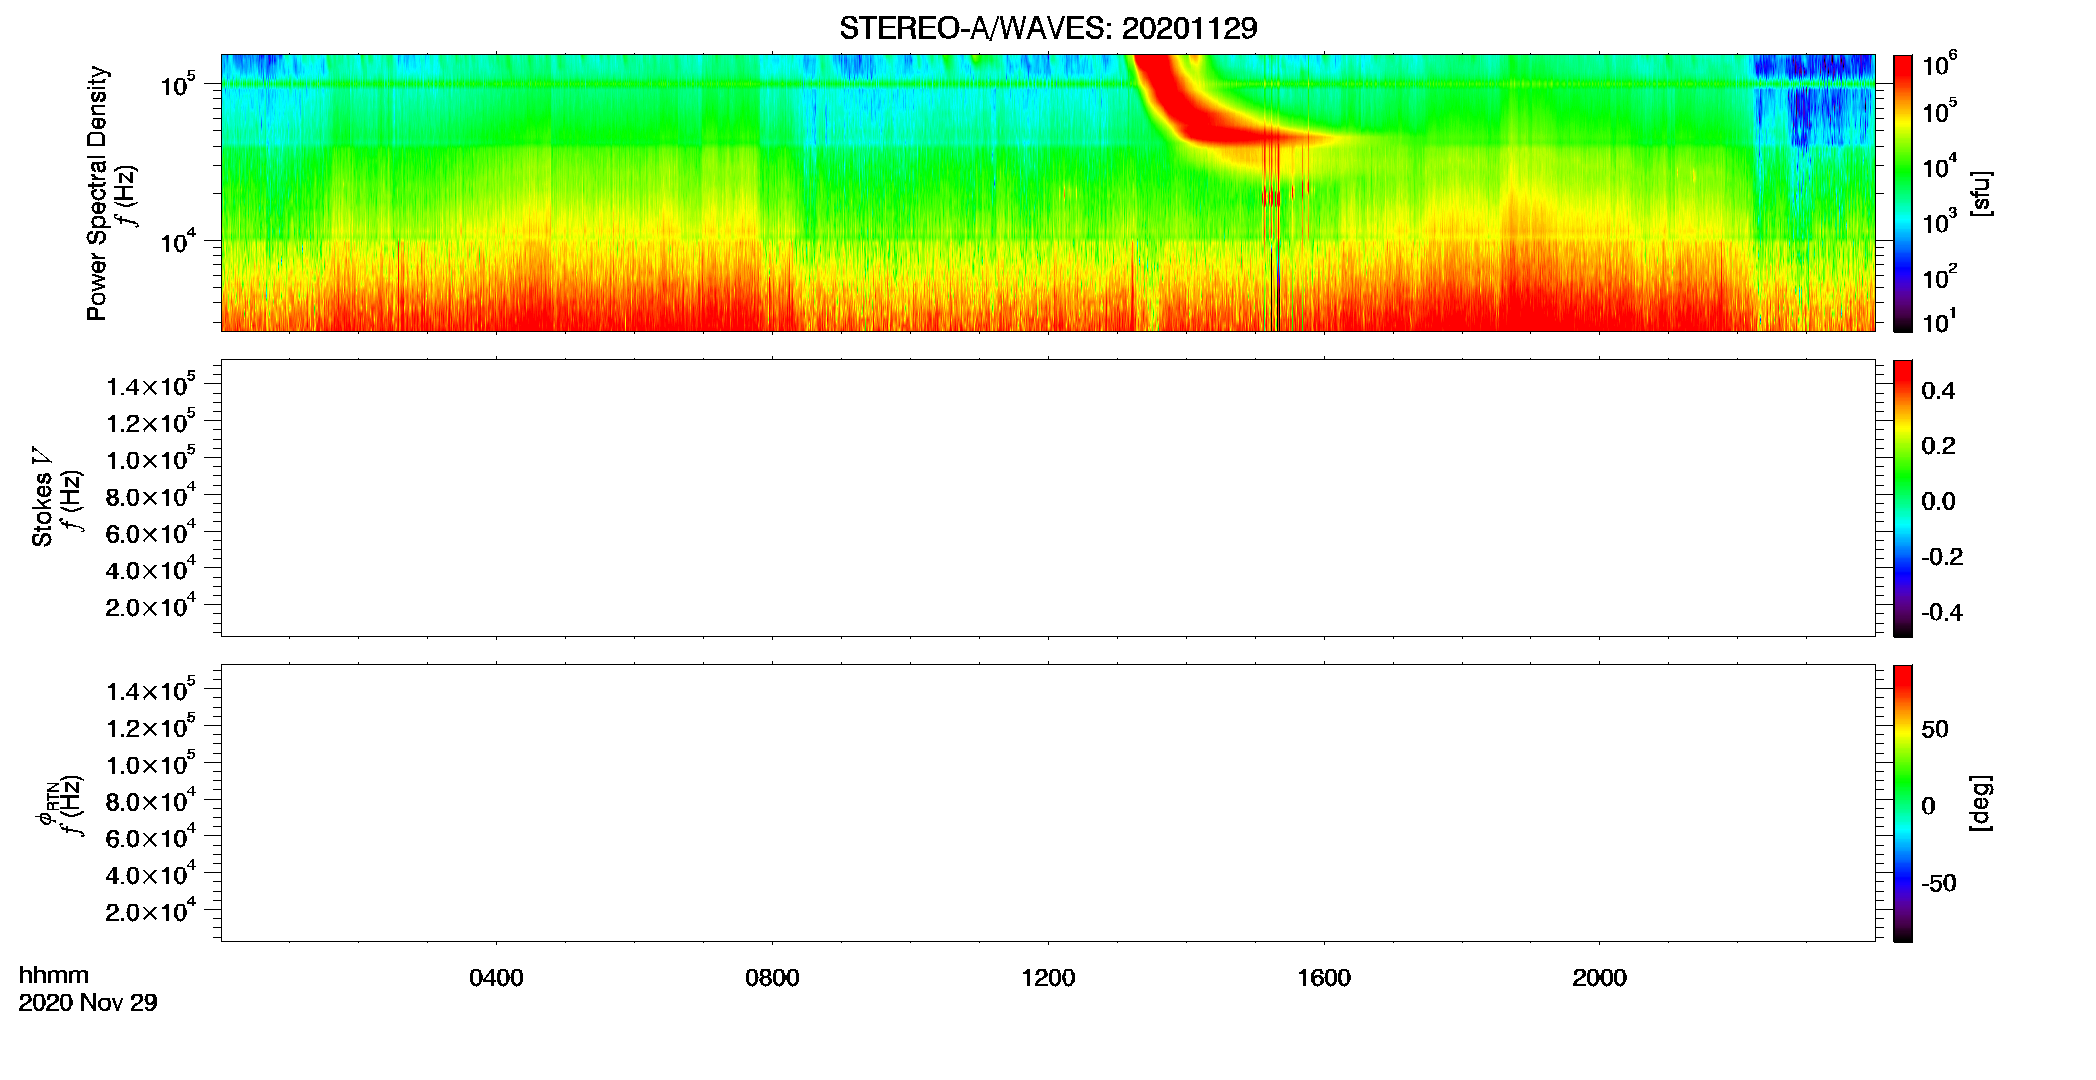Viewport: 2096px width, 1080px height.
Task: Click the 2020 Nov 29 date label
Action: pos(88,1003)
